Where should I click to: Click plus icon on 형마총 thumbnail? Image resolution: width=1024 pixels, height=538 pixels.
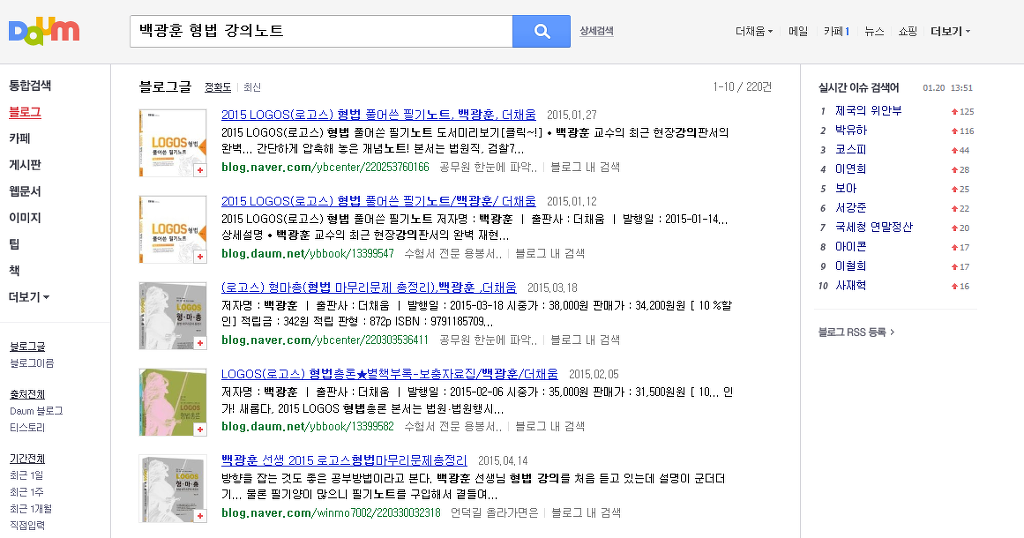(x=200, y=343)
